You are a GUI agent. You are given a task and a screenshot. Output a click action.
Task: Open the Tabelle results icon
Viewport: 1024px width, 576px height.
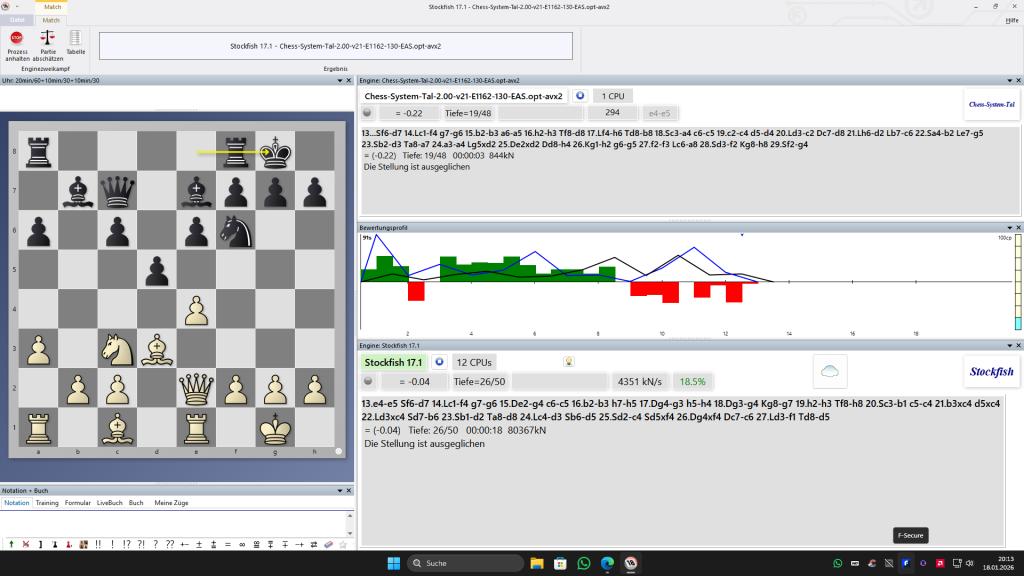(x=76, y=38)
